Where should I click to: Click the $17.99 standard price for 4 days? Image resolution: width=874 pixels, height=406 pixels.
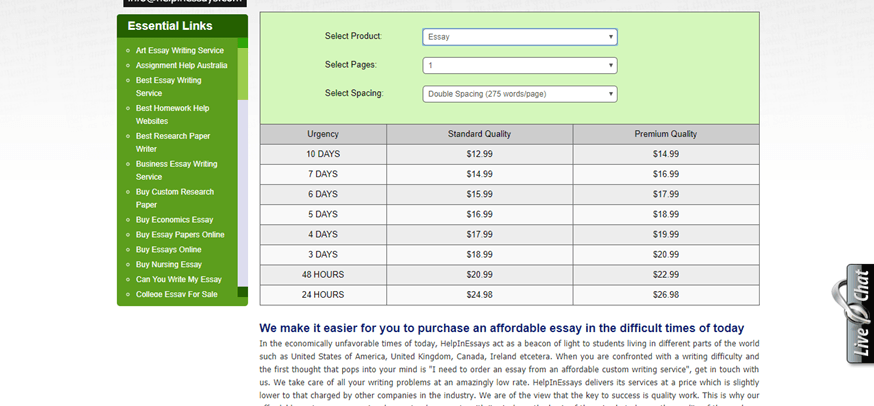pyautogui.click(x=479, y=235)
